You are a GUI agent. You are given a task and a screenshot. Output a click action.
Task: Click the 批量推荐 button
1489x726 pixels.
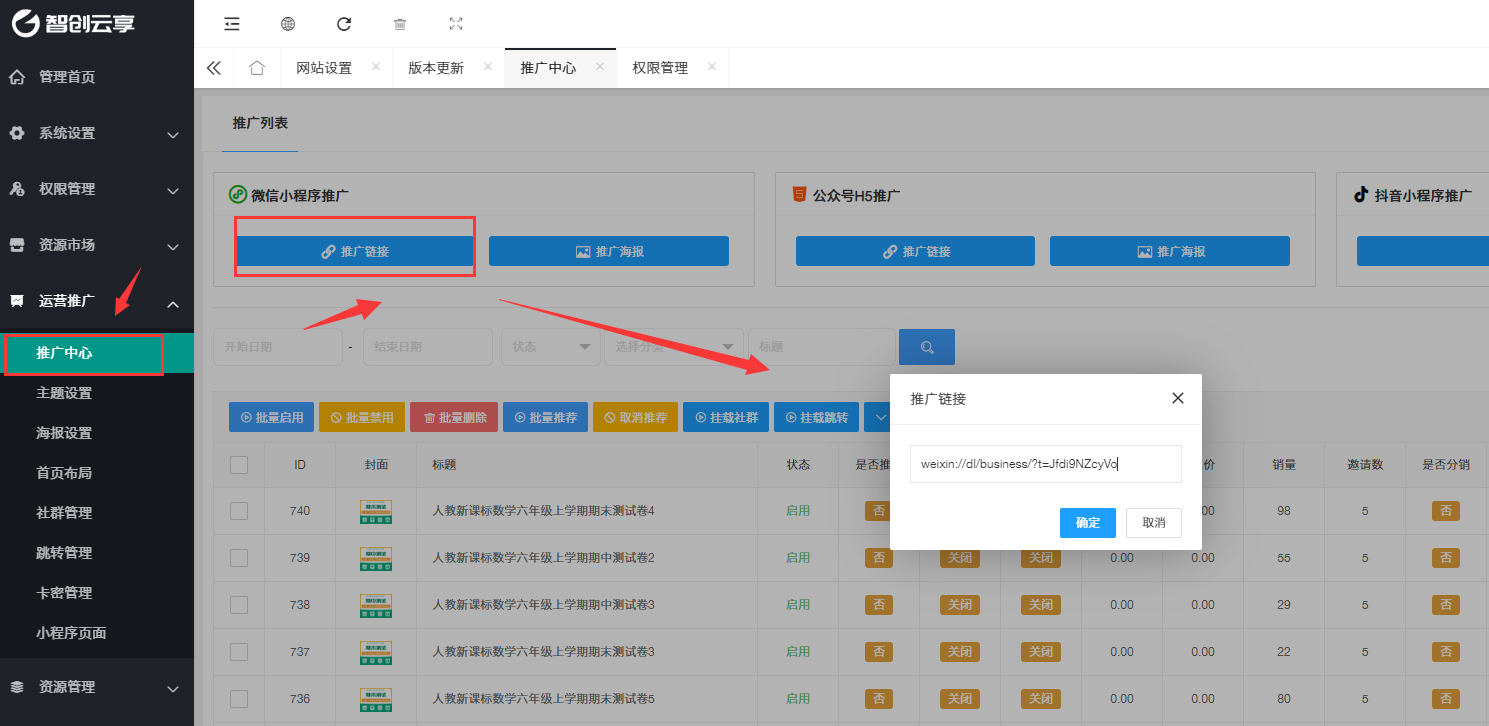(545, 417)
